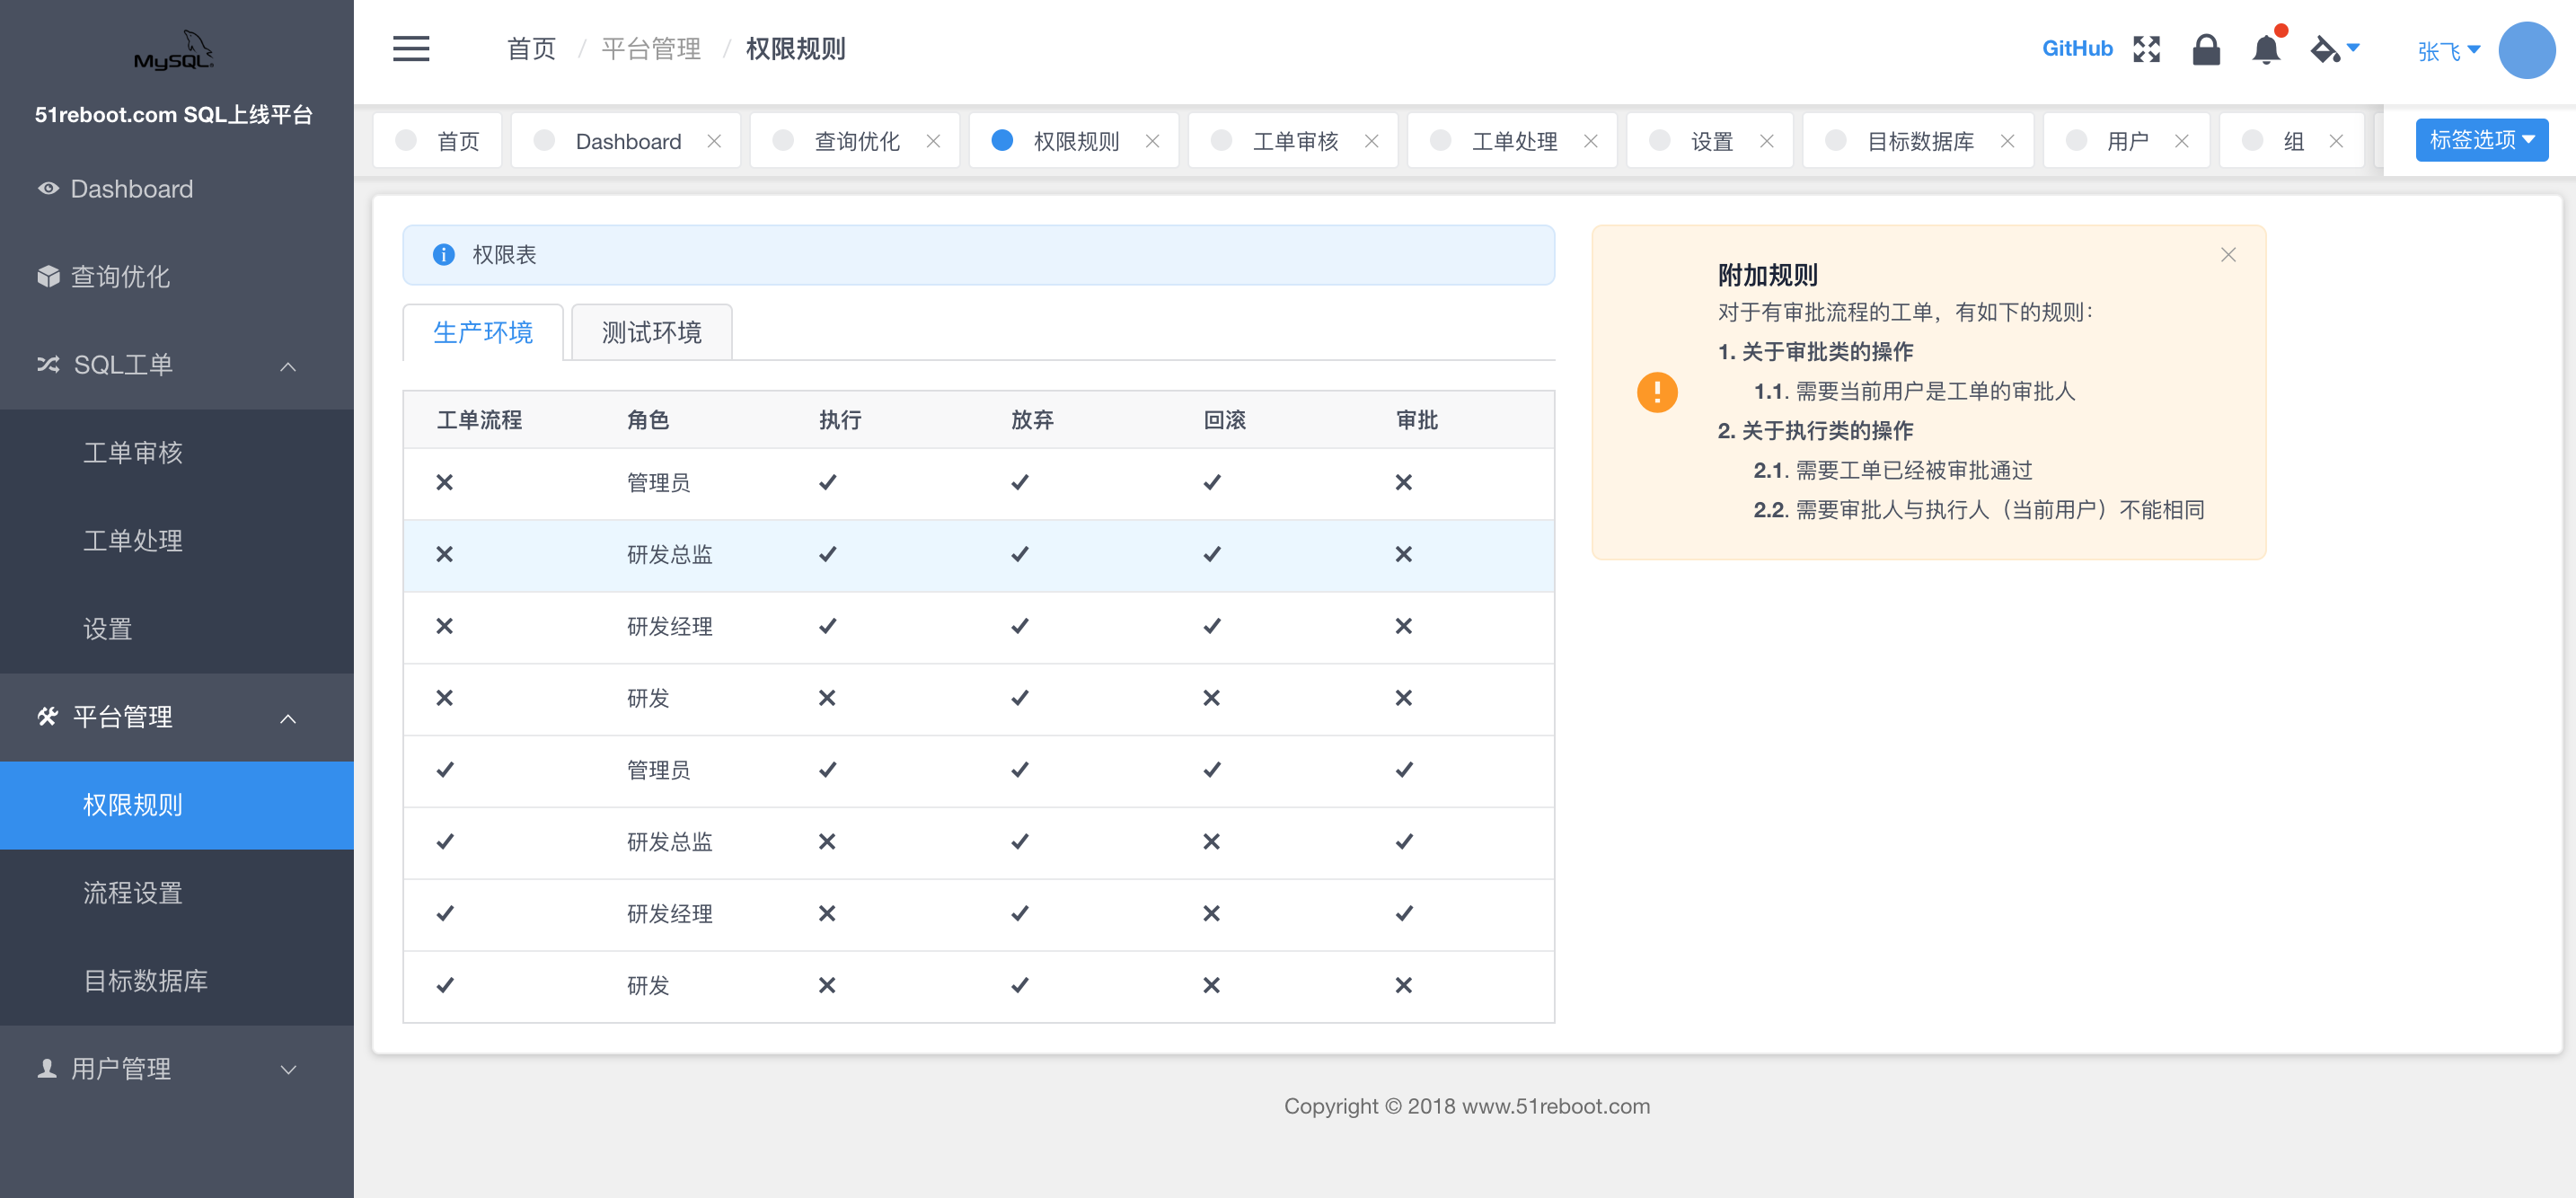2576x1198 pixels.
Task: Collapse the SQL工单 sidebar submenu
Action: tap(288, 366)
